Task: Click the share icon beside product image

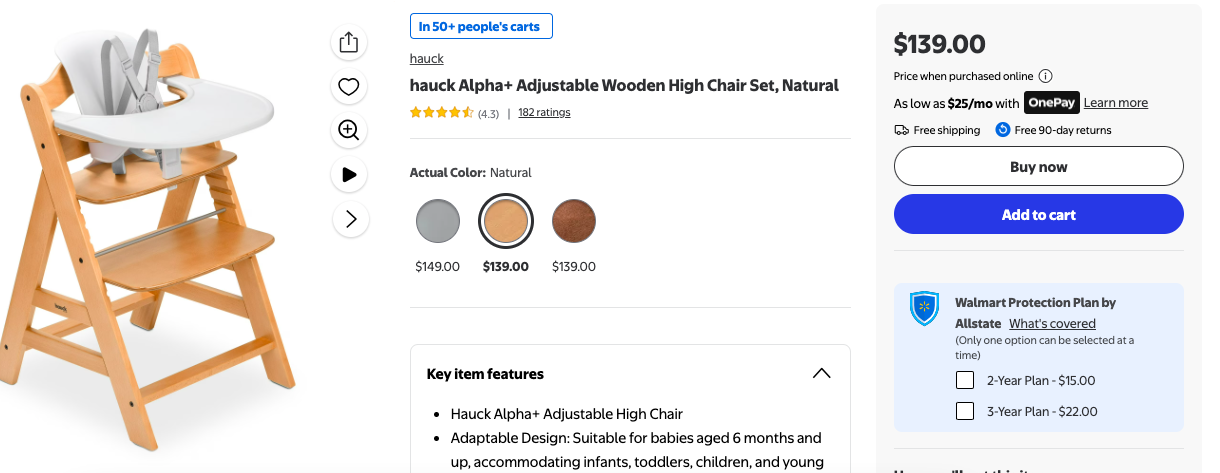Action: tap(348, 42)
